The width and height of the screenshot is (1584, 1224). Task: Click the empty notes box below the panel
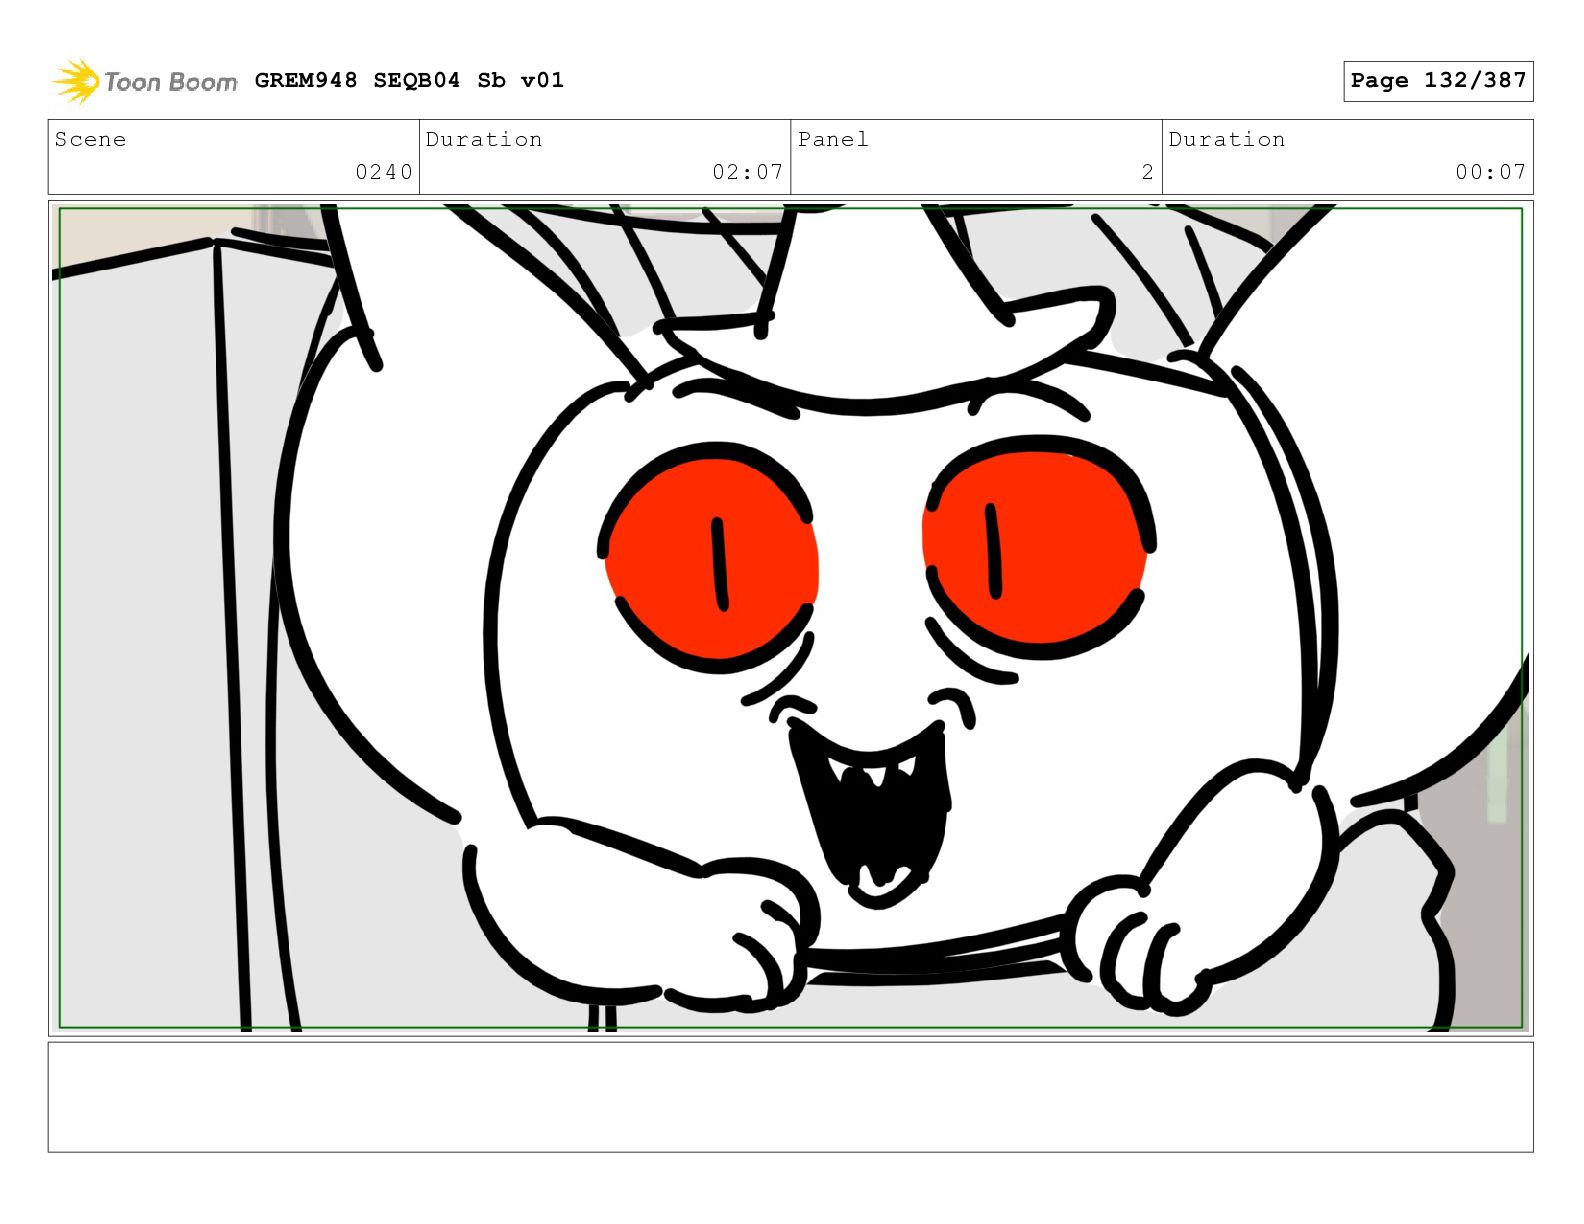tap(791, 1097)
